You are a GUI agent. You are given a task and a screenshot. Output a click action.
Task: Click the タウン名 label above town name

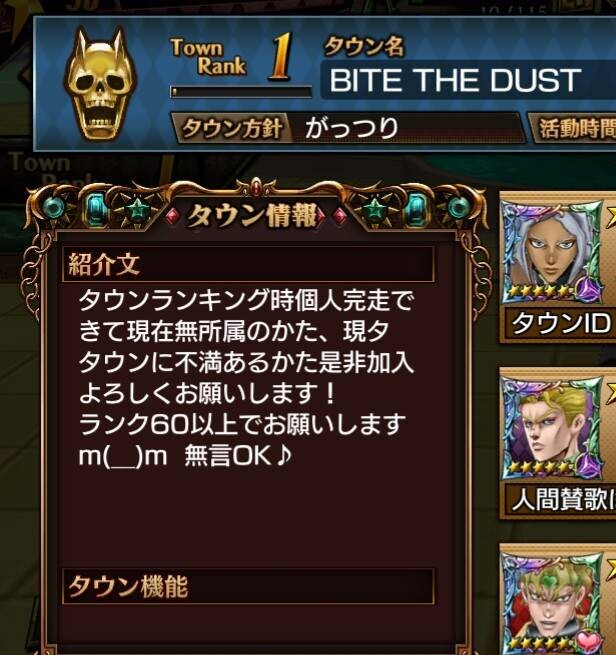tap(364, 46)
